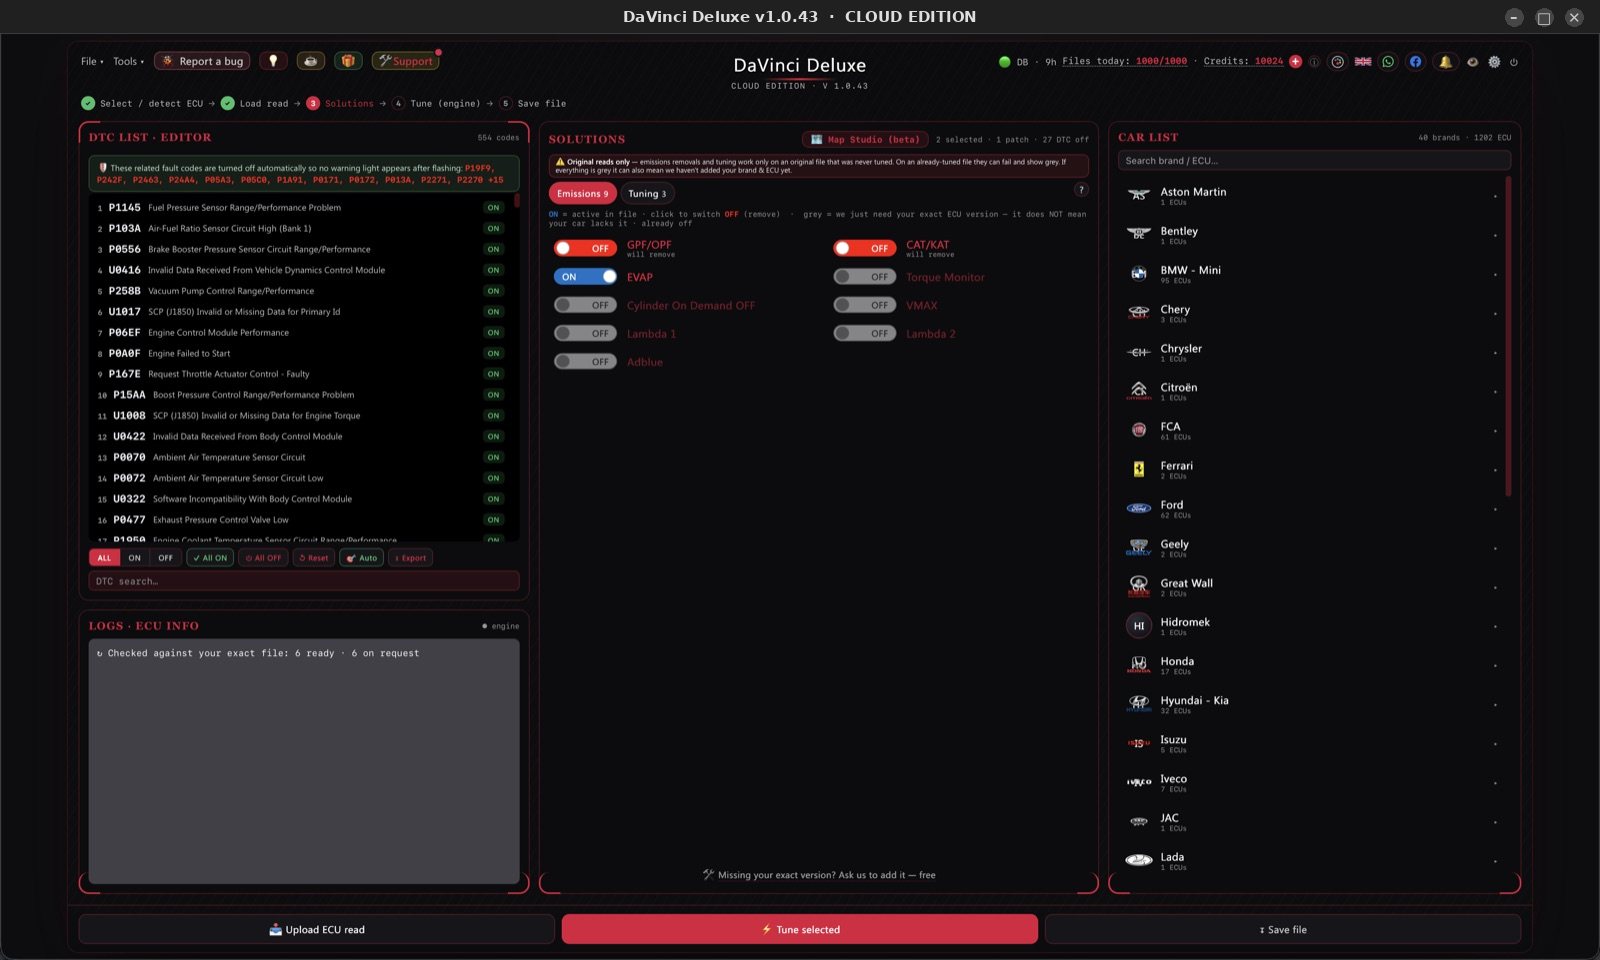Select the Ferrari brand logo

pos(1139,469)
